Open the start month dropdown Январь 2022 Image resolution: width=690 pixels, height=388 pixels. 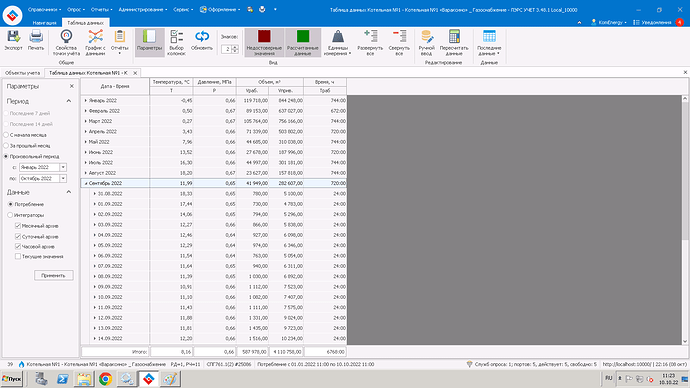(x=63, y=167)
